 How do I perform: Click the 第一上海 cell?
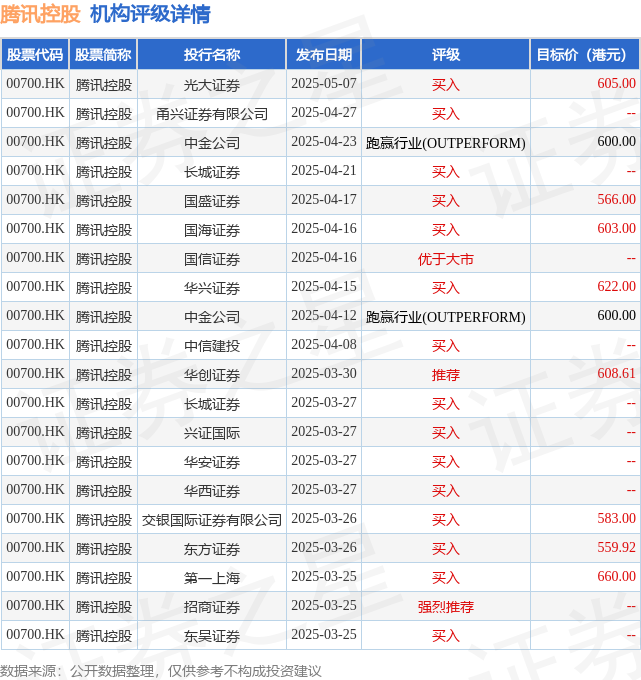[x=212, y=578]
